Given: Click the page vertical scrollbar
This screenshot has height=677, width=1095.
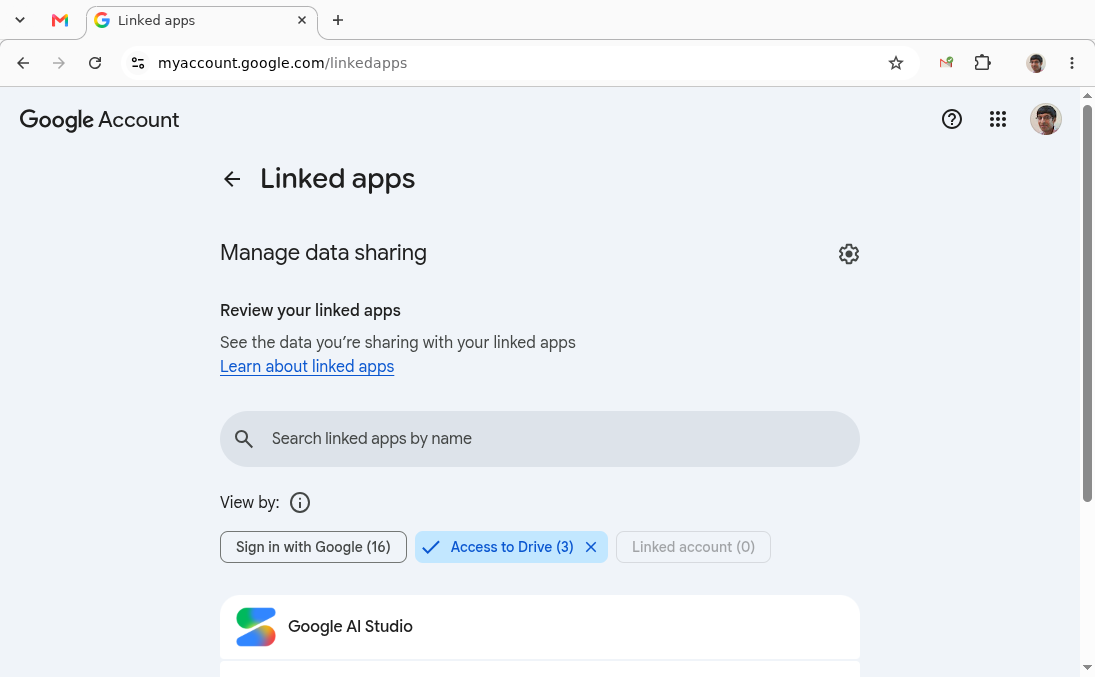Looking at the screenshot, I should click(x=1087, y=303).
